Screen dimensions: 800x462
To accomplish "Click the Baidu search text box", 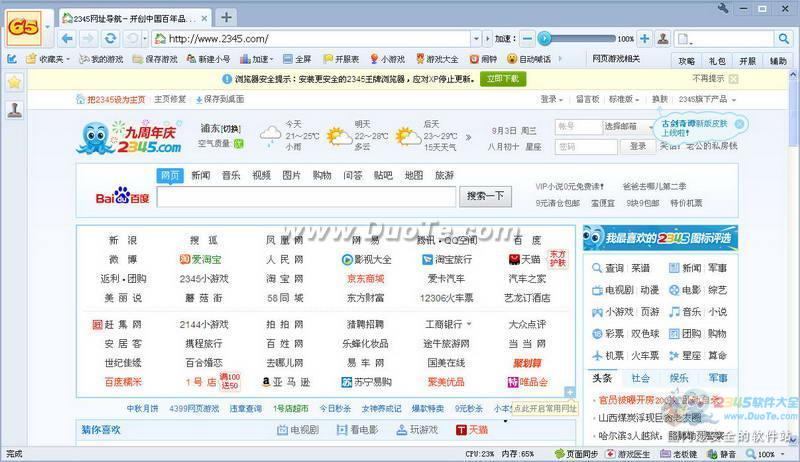I will point(306,197).
